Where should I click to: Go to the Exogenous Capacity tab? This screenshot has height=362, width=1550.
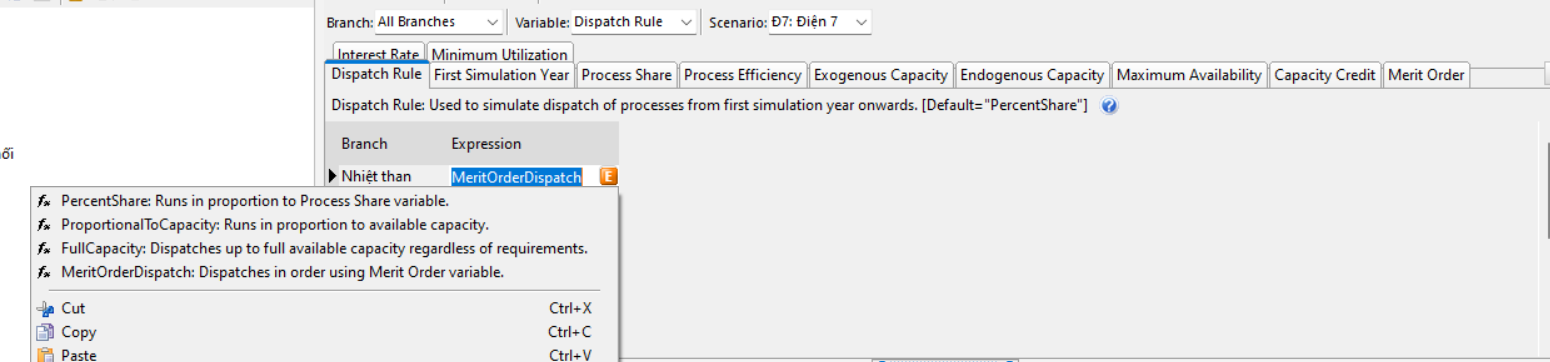(x=880, y=75)
